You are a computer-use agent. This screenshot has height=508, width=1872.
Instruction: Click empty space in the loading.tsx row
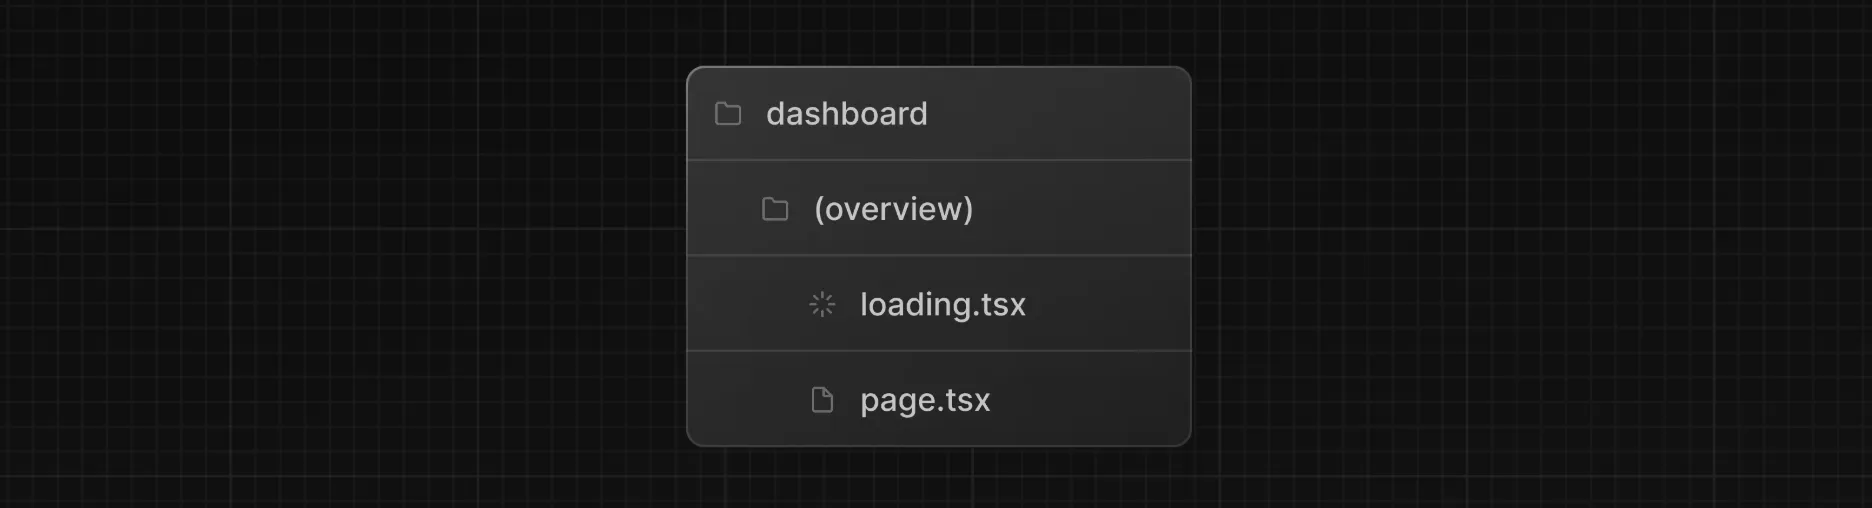click(x=1110, y=304)
